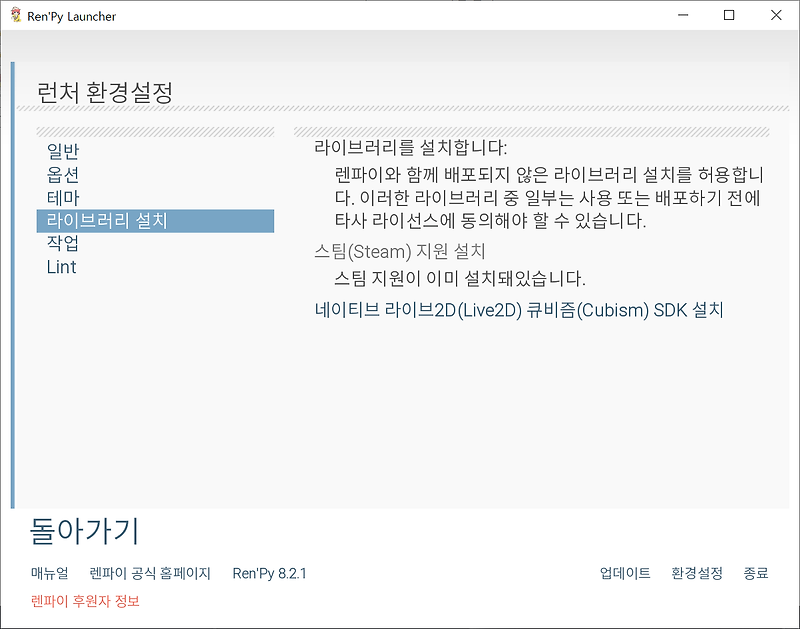Viewport: 800px width, 629px height.
Task: Select the 일반 category in sidebar
Action: coord(62,152)
